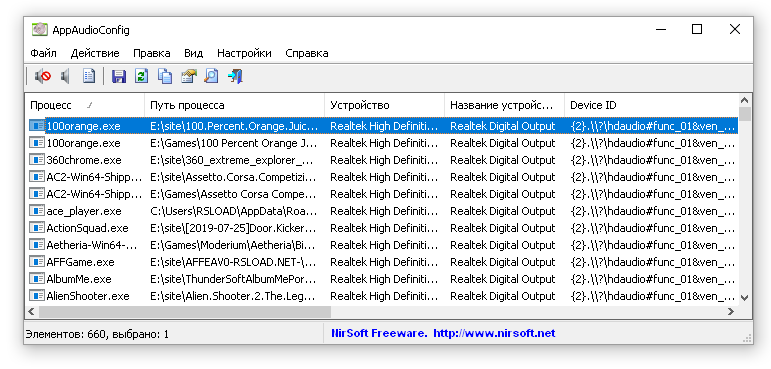Screen dimensions: 771x369
Task: Click path C:\Users\RSLOAD\AppData\Roa...
Action: point(234,211)
